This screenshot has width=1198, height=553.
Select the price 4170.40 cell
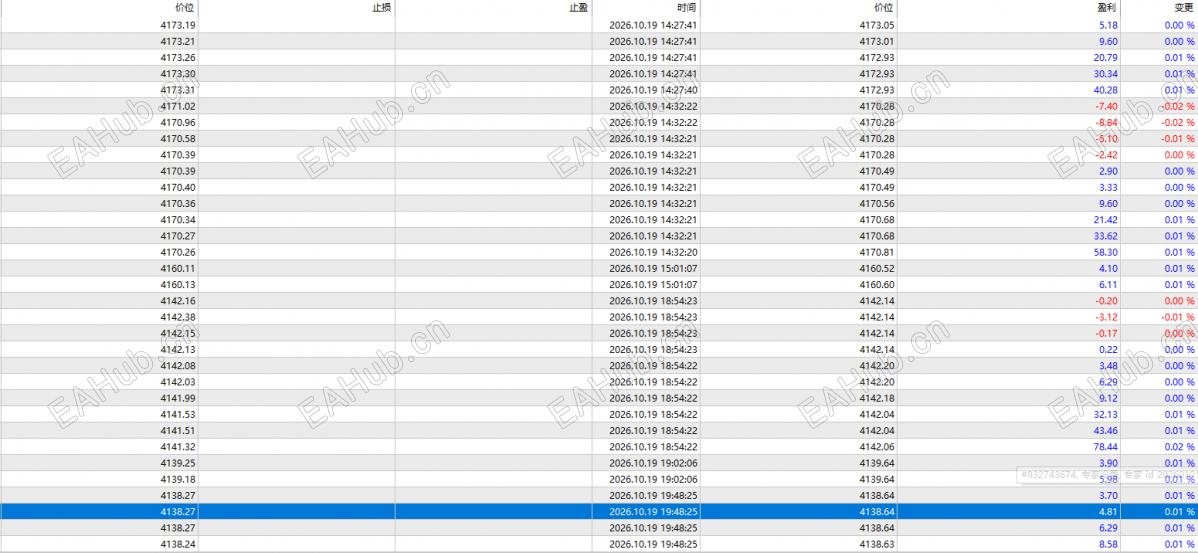coord(177,187)
